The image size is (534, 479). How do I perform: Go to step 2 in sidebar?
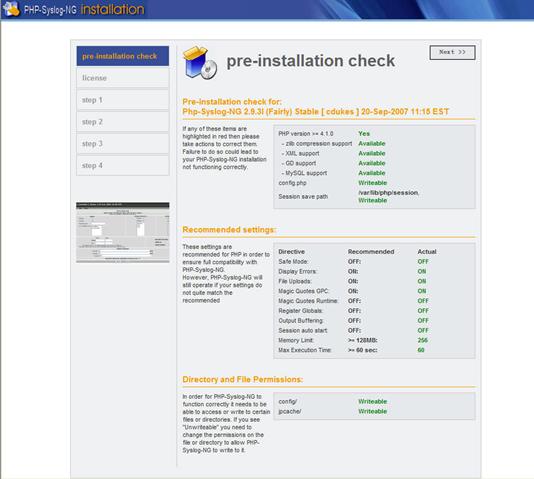tap(123, 122)
